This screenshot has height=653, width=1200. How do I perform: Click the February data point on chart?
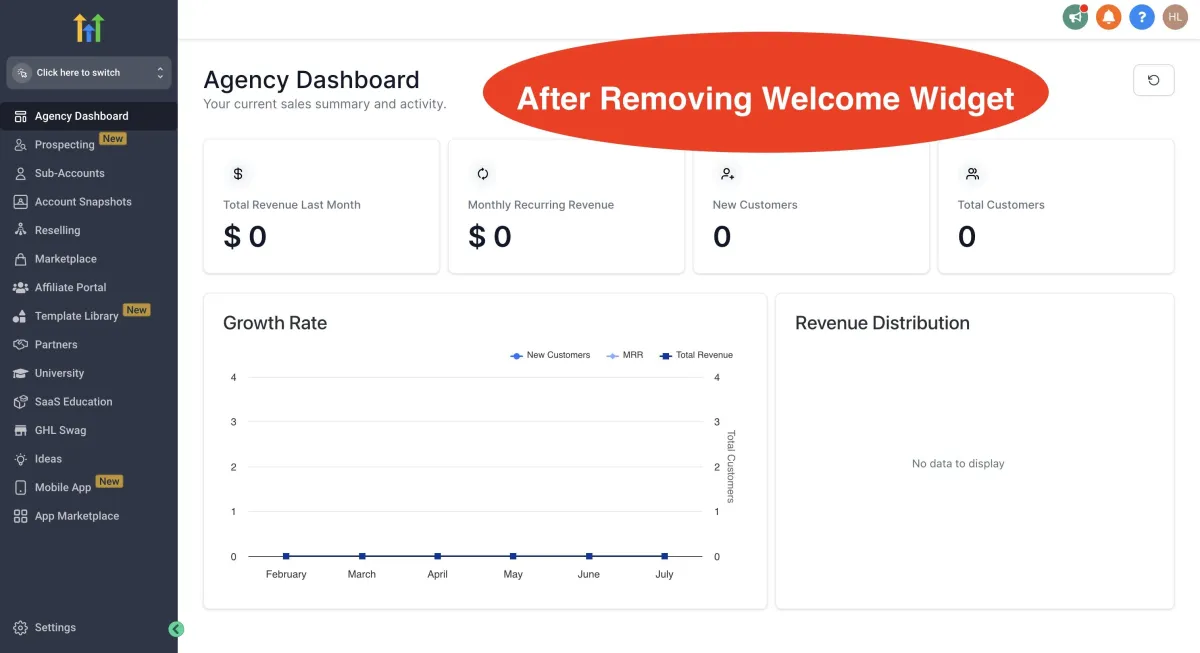(x=286, y=556)
